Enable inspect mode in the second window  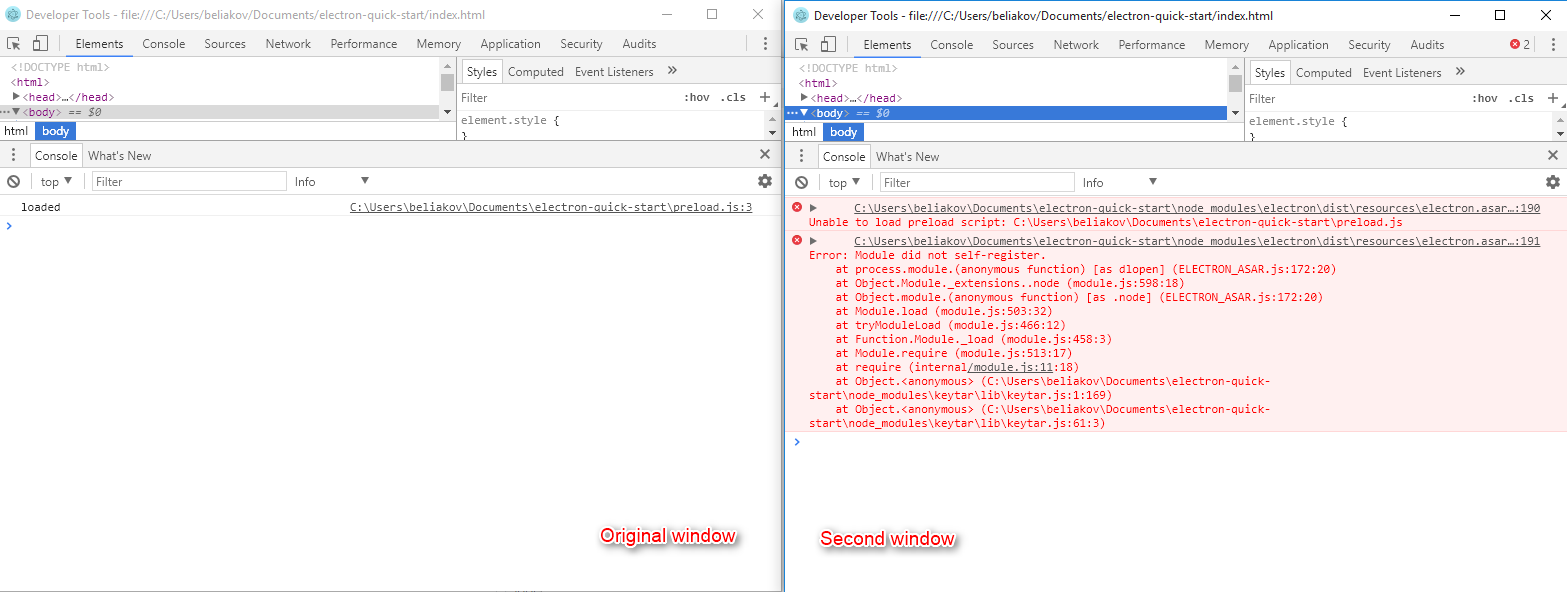click(800, 45)
